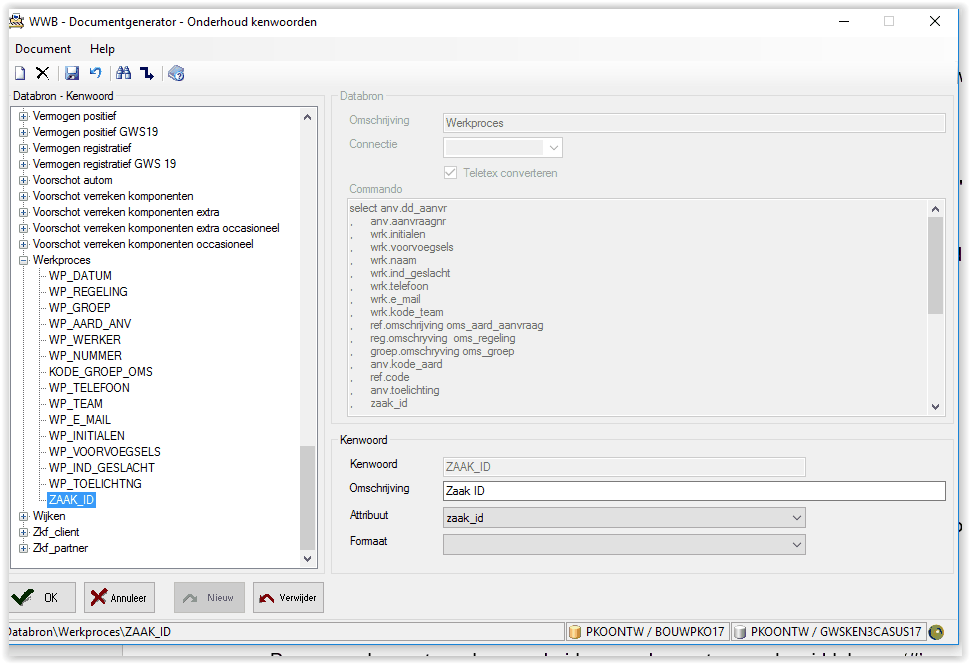Select WP_TOELICHTNG in the tree

95,484
